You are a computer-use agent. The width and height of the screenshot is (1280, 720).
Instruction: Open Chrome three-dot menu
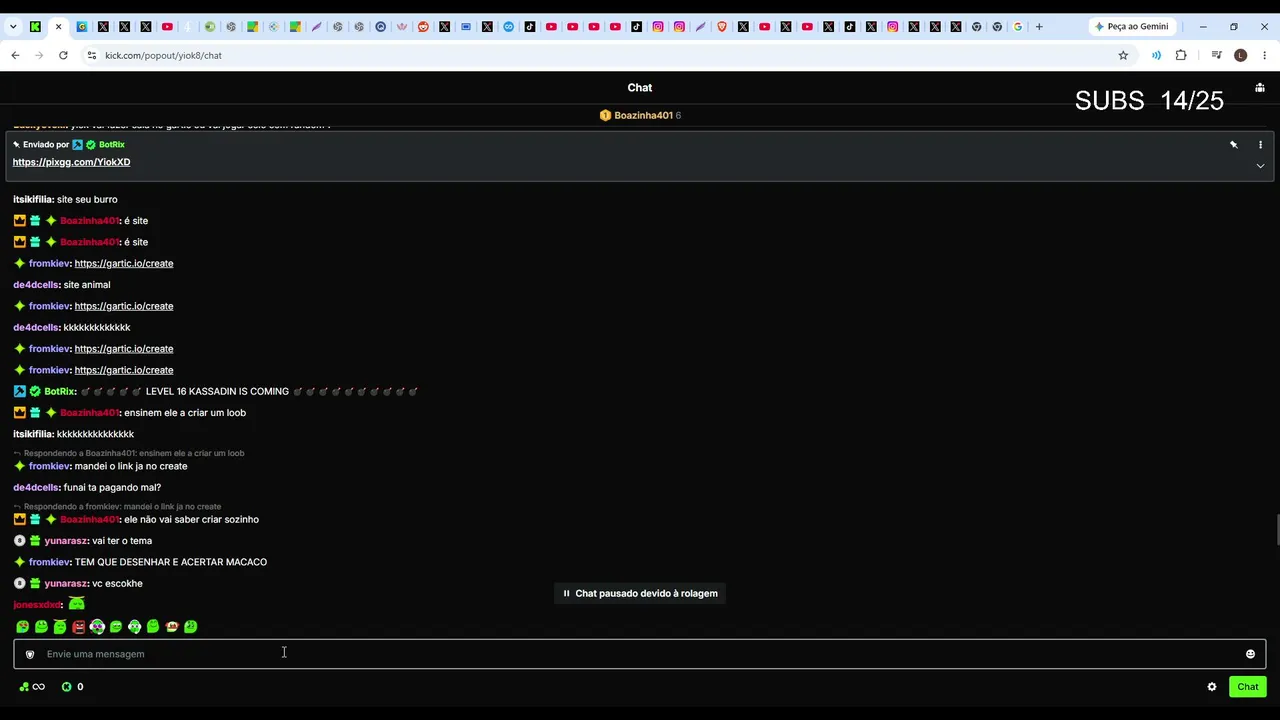(x=1265, y=55)
